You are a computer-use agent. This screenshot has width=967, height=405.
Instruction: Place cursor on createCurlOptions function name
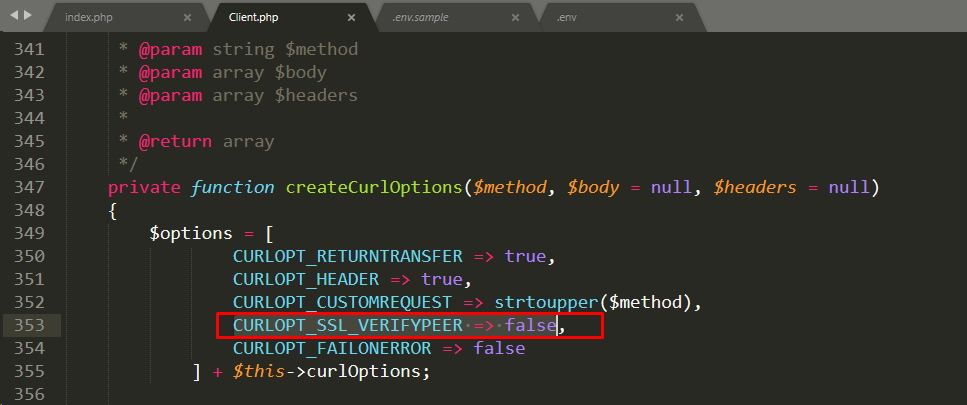click(x=374, y=187)
